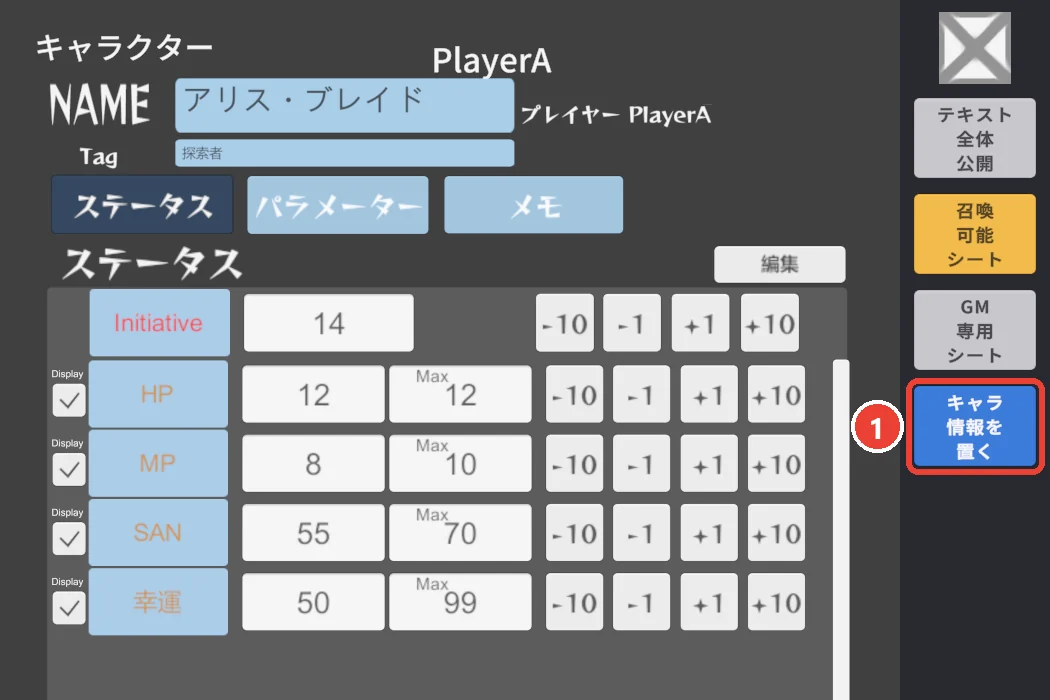Click the プレイヤー PlayerA label
The height and width of the screenshot is (700, 1050).
(615, 115)
